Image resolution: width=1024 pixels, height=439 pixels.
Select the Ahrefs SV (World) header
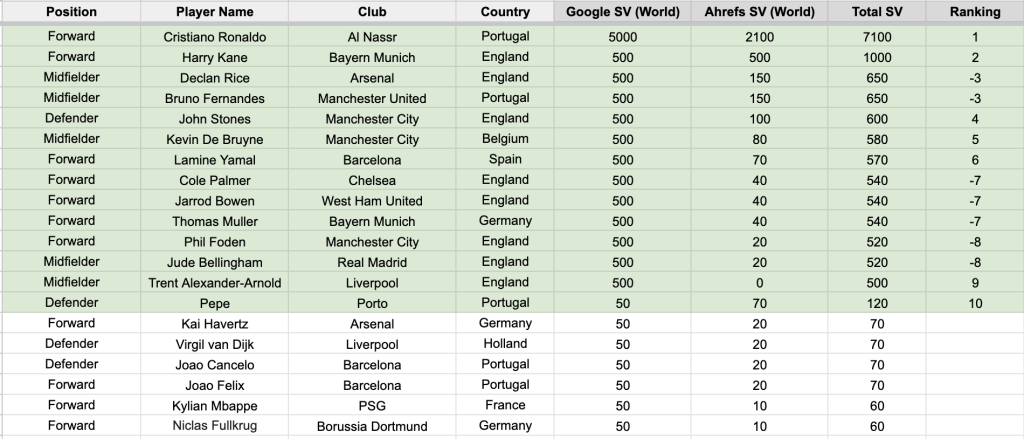tap(759, 12)
